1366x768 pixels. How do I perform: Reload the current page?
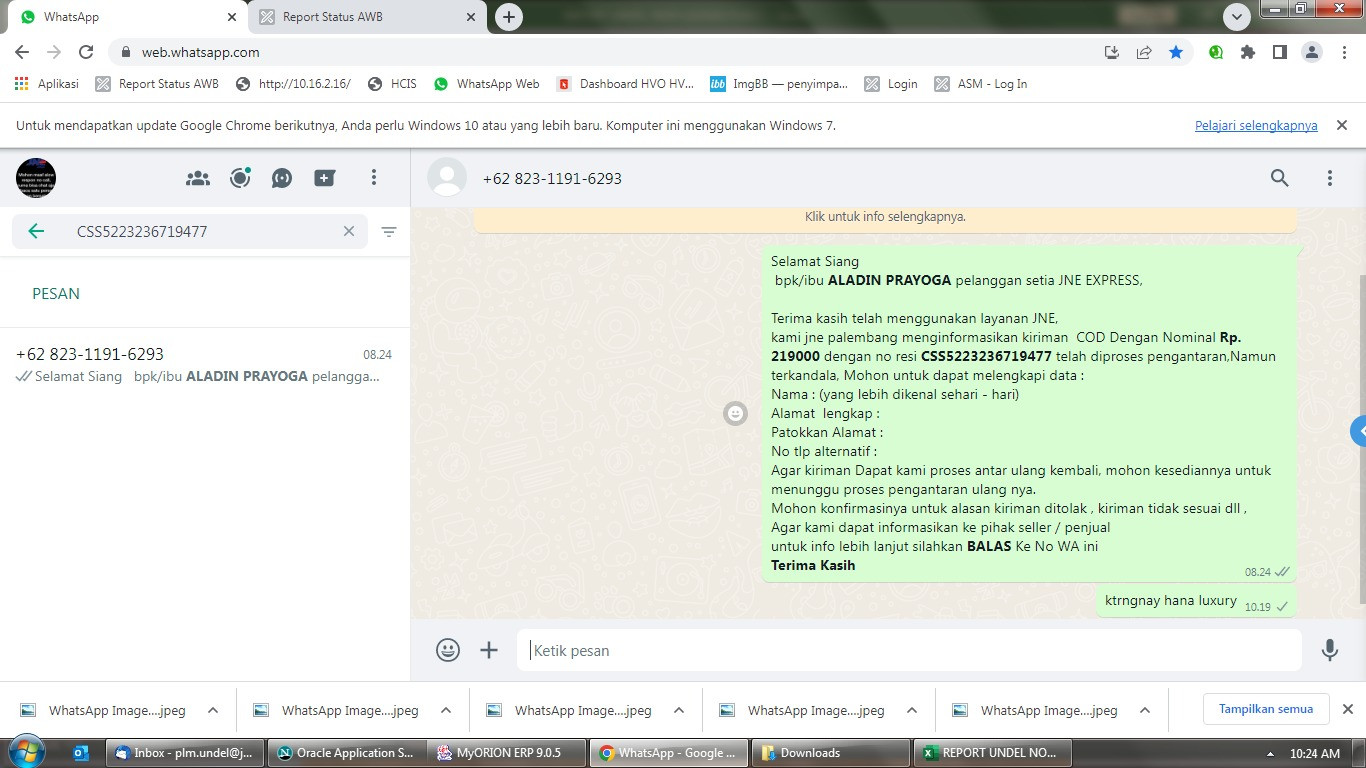(x=86, y=52)
